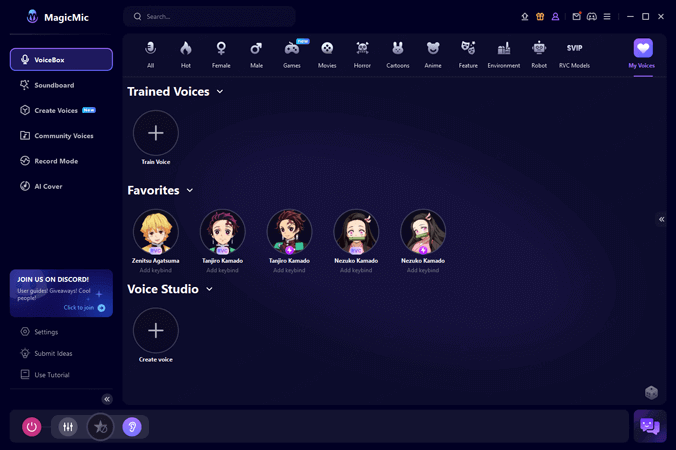Select the Games voice category
This screenshot has height=450, width=676.
[x=292, y=55]
